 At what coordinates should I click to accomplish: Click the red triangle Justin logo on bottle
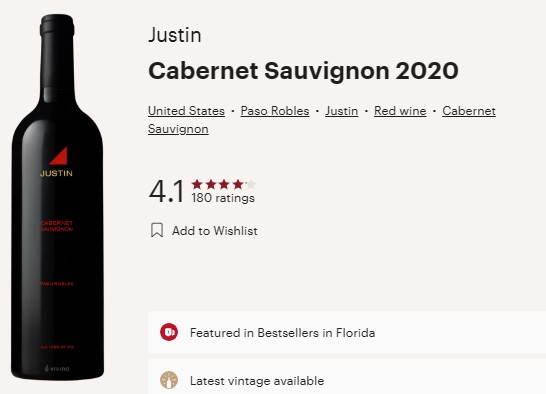coord(58,156)
